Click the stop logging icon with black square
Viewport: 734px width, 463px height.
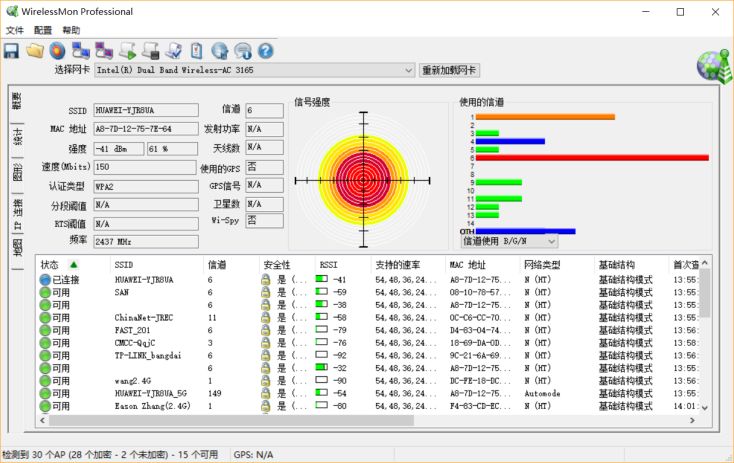coord(151,51)
